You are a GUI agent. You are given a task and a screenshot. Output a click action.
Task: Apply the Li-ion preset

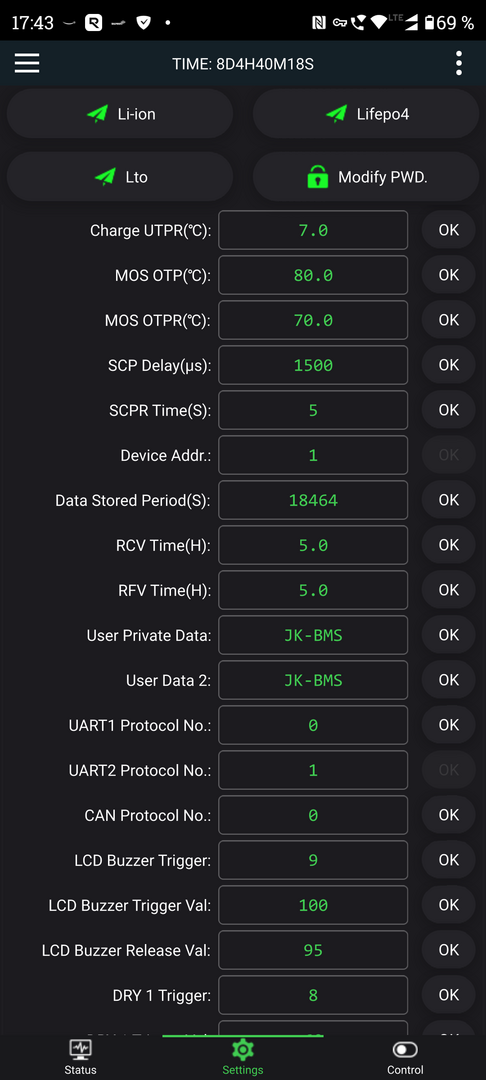tap(120, 114)
